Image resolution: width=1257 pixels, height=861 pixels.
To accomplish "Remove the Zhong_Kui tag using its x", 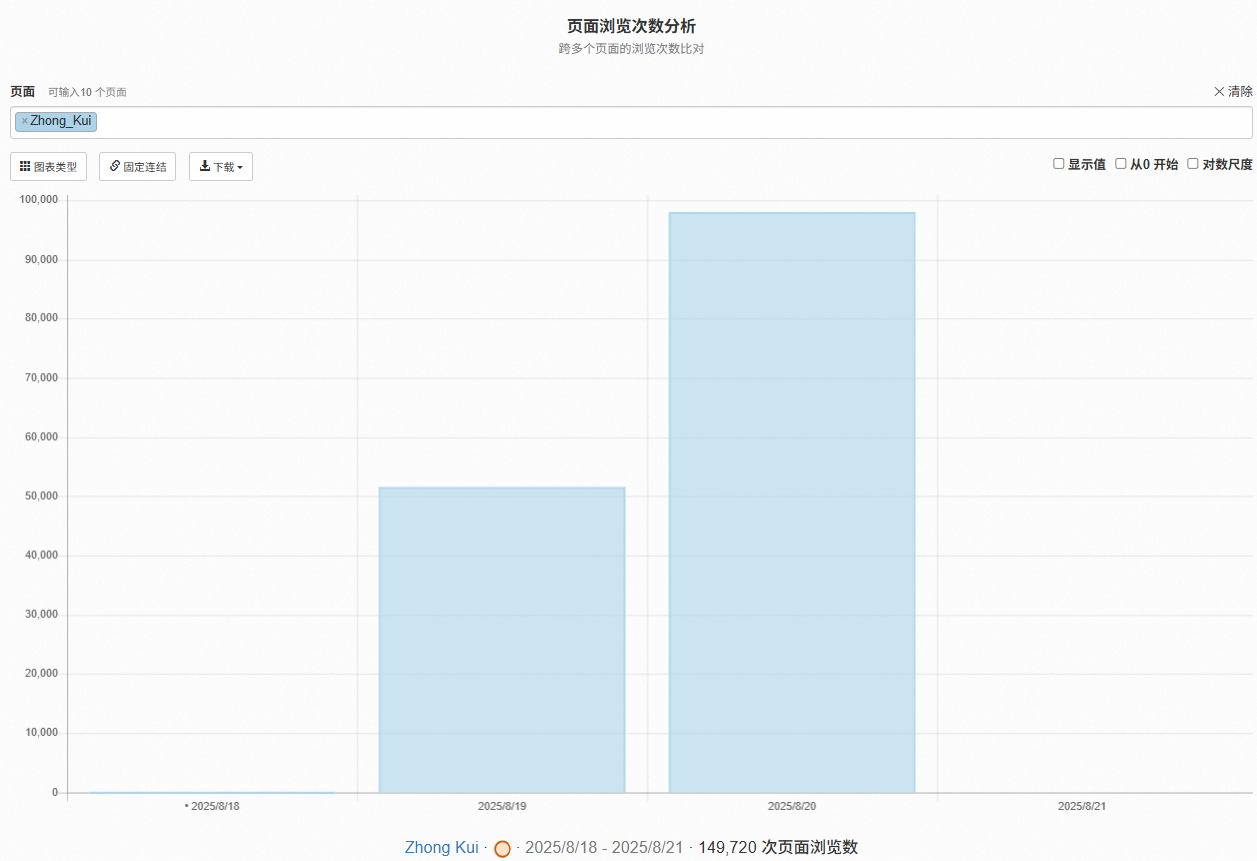I will coord(24,121).
